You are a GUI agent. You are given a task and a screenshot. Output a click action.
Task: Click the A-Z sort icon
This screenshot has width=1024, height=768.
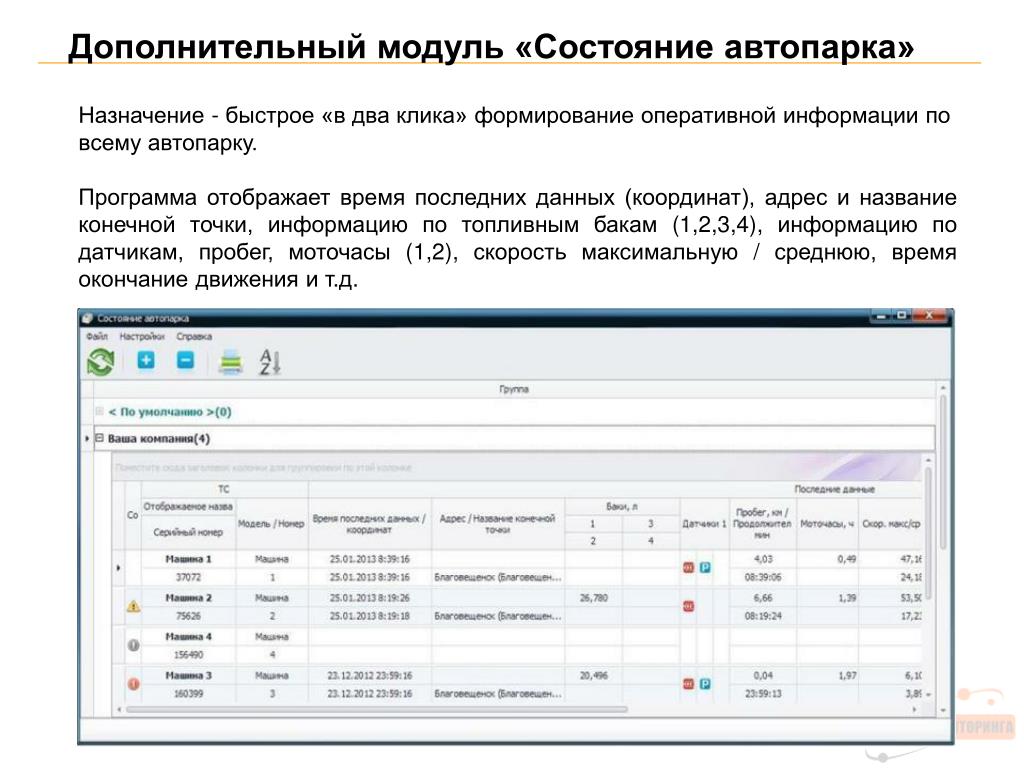pyautogui.click(x=270, y=362)
